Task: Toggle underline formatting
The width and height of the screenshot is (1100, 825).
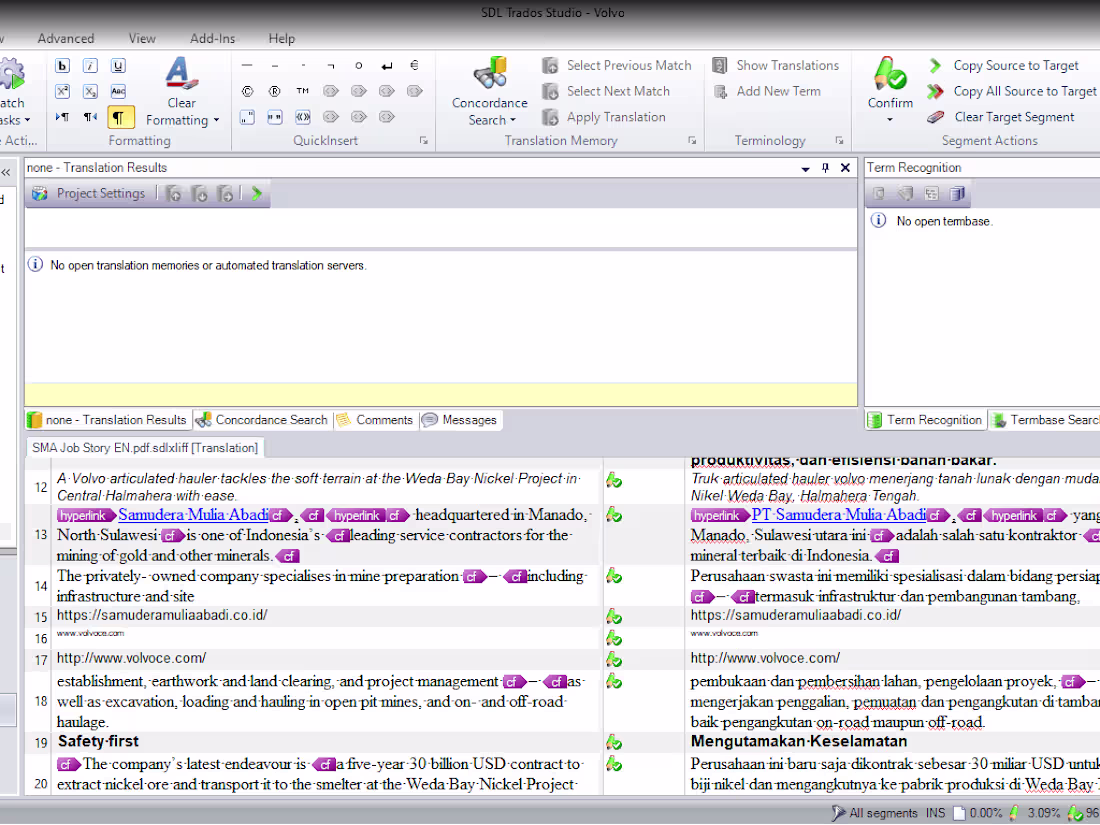Action: 116,65
